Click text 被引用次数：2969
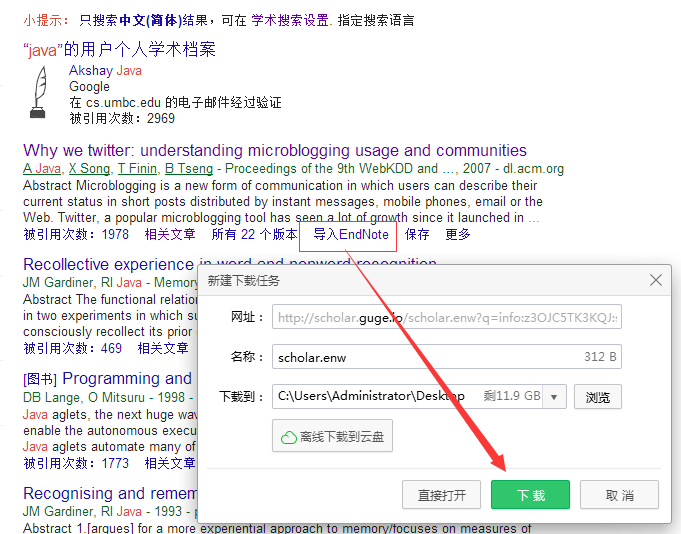Image resolution: width=681 pixels, height=534 pixels. pos(122,118)
